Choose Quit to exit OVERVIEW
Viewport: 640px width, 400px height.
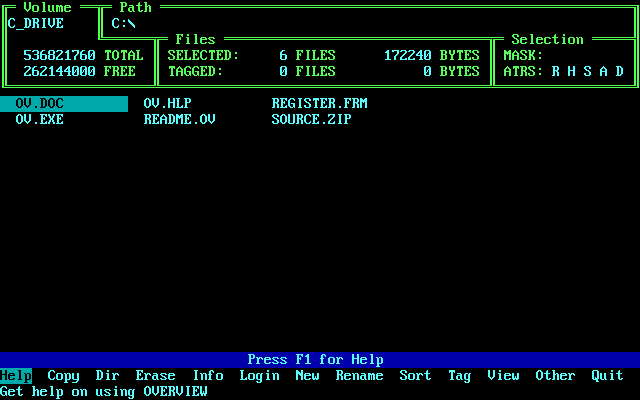608,376
